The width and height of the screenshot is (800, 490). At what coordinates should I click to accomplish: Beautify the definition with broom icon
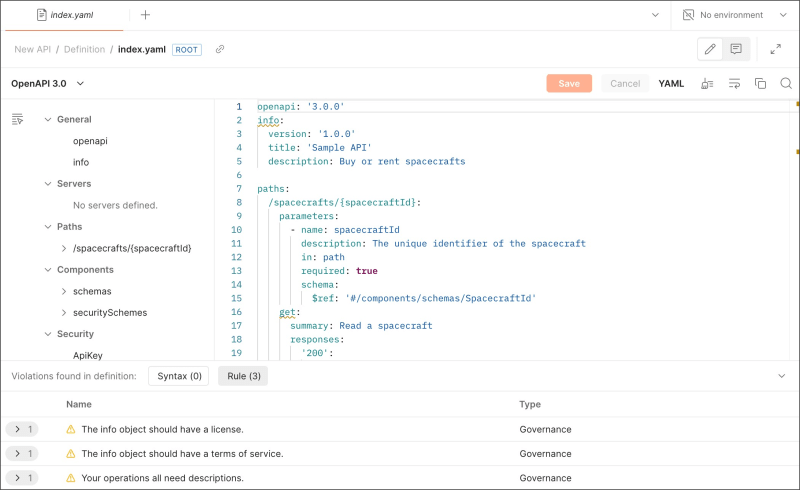coord(707,84)
